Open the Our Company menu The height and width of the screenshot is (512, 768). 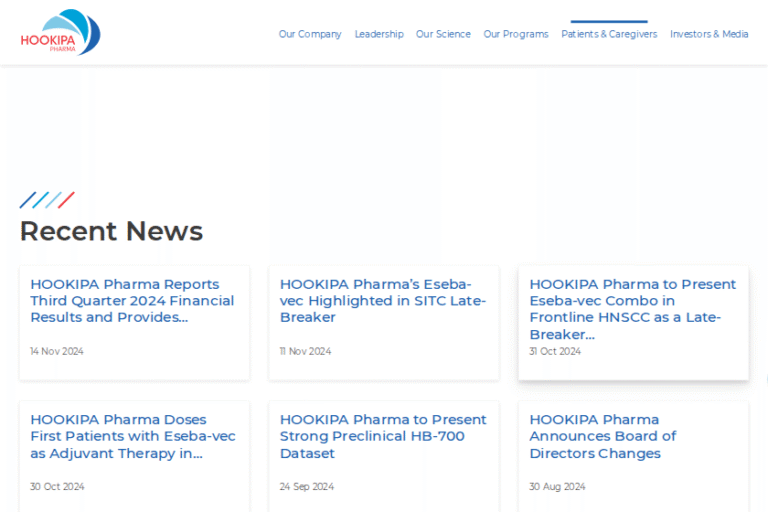310,34
